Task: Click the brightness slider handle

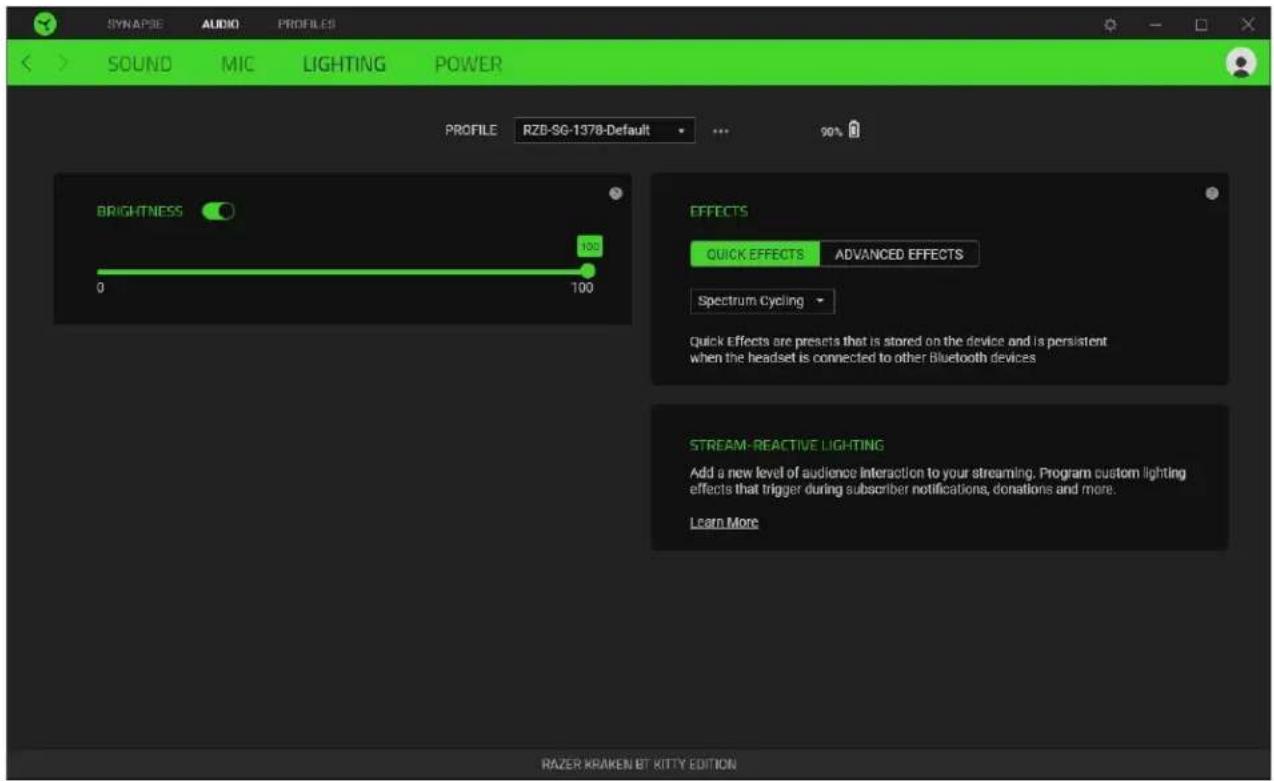Action: (x=588, y=271)
